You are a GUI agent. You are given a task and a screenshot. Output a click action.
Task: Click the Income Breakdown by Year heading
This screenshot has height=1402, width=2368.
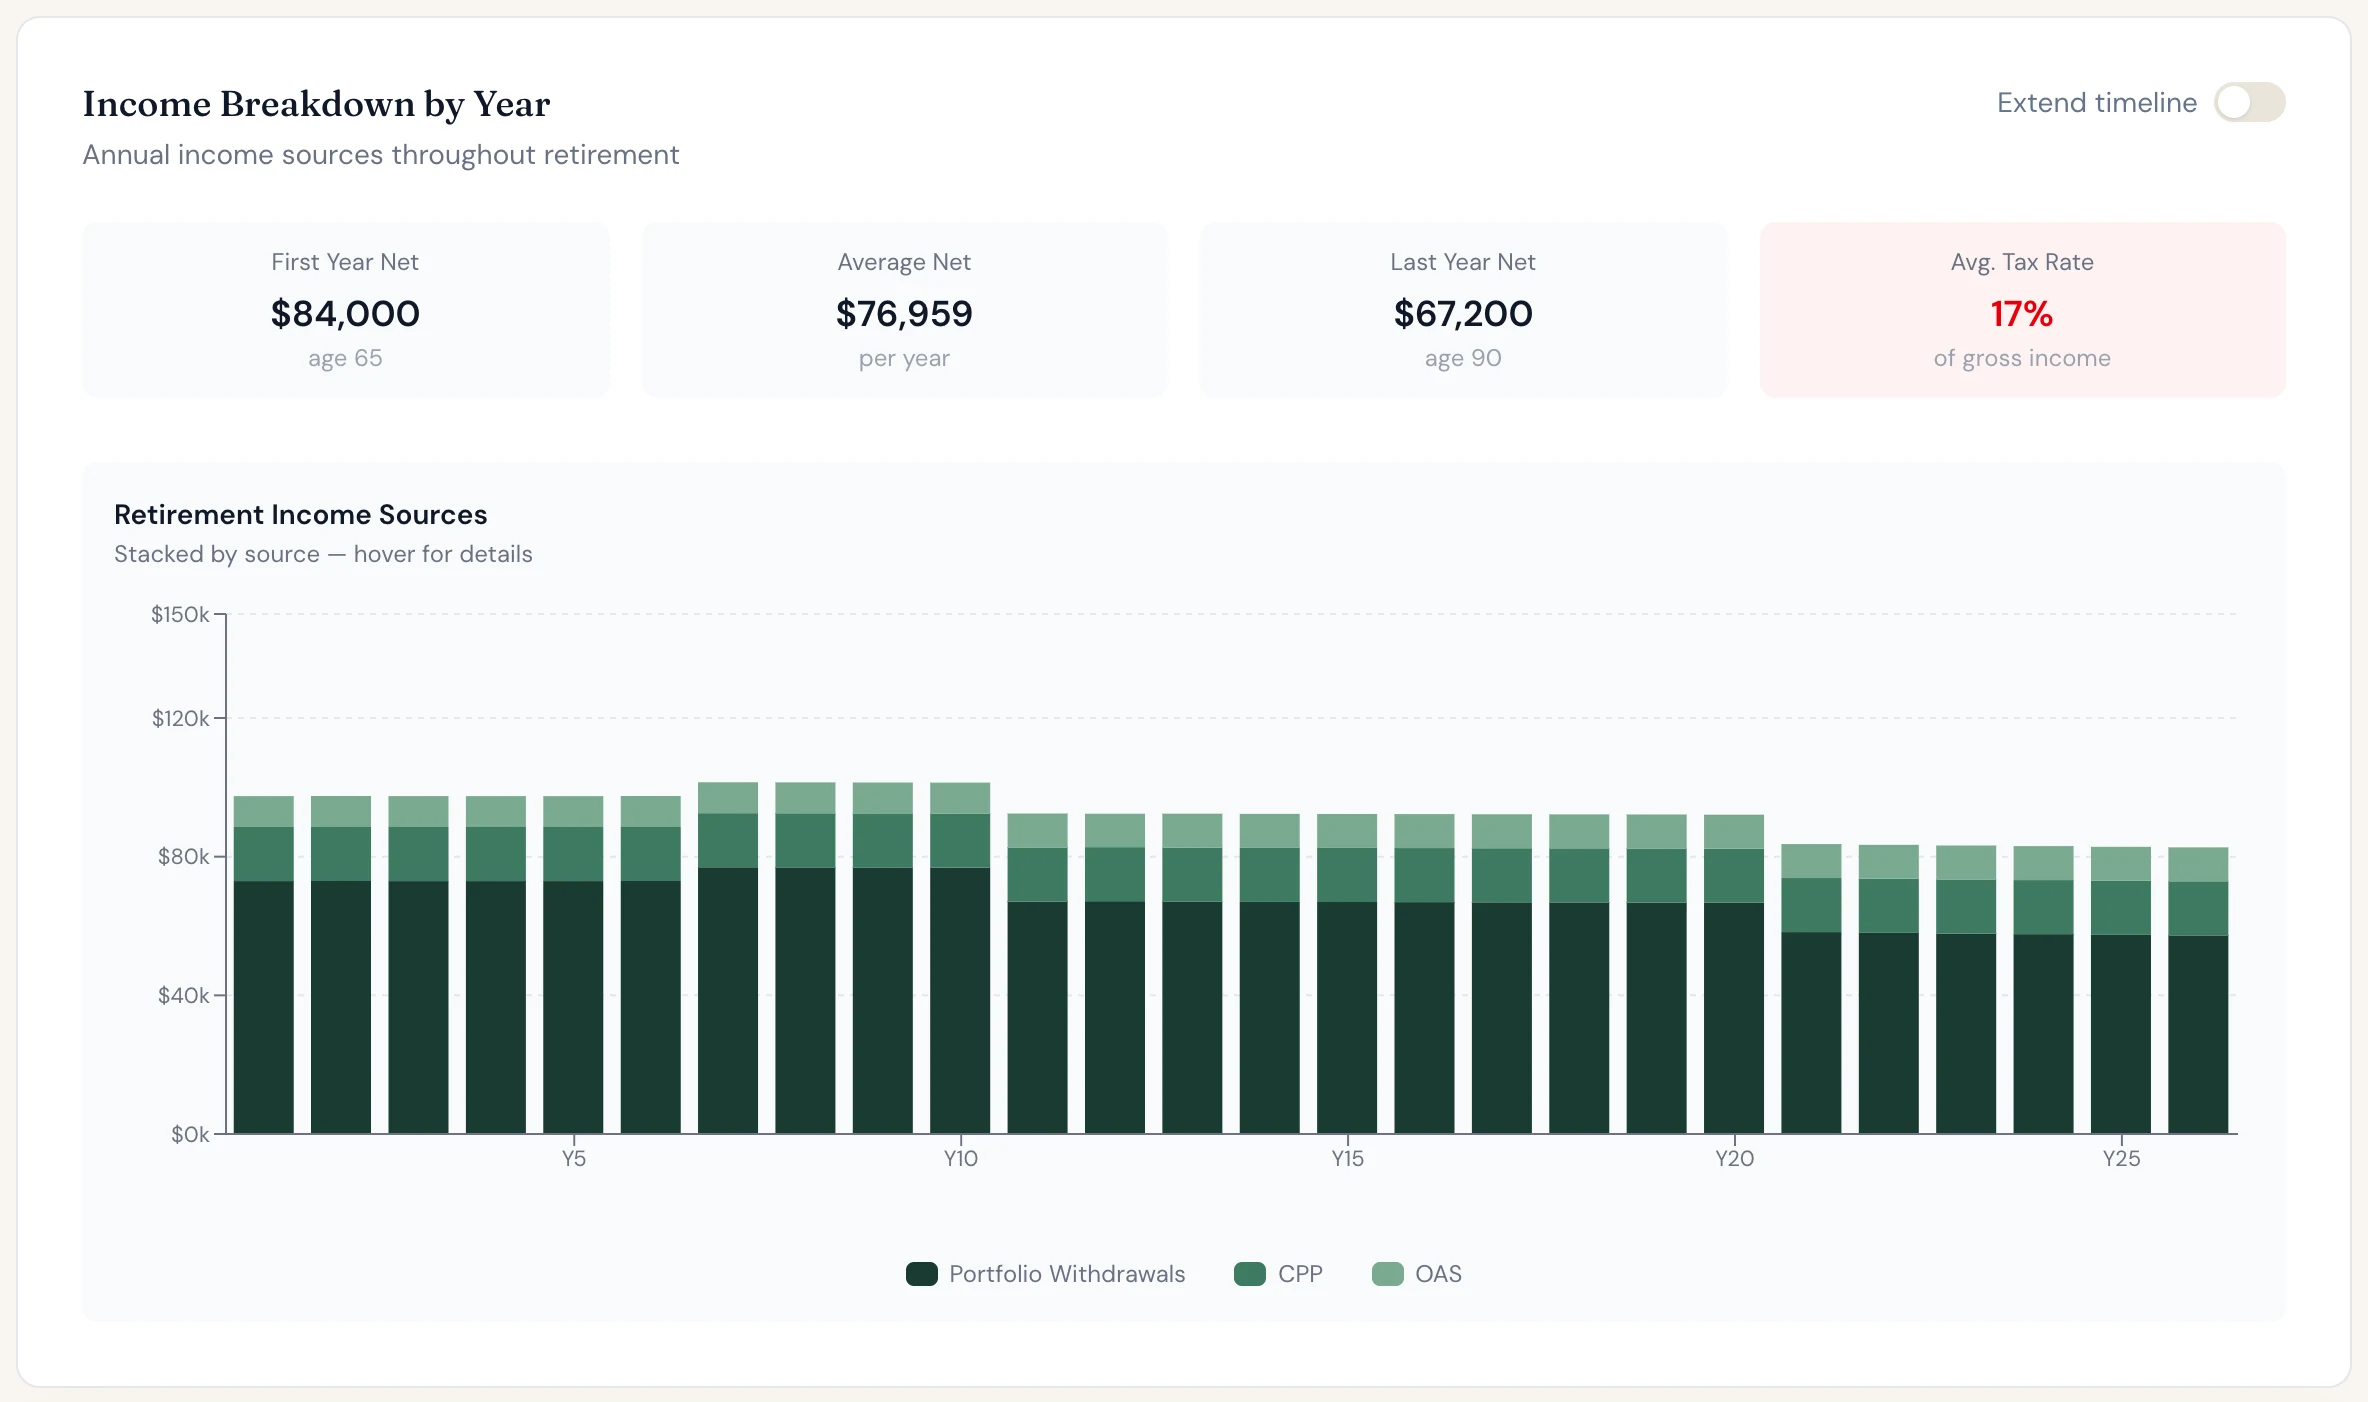(316, 103)
